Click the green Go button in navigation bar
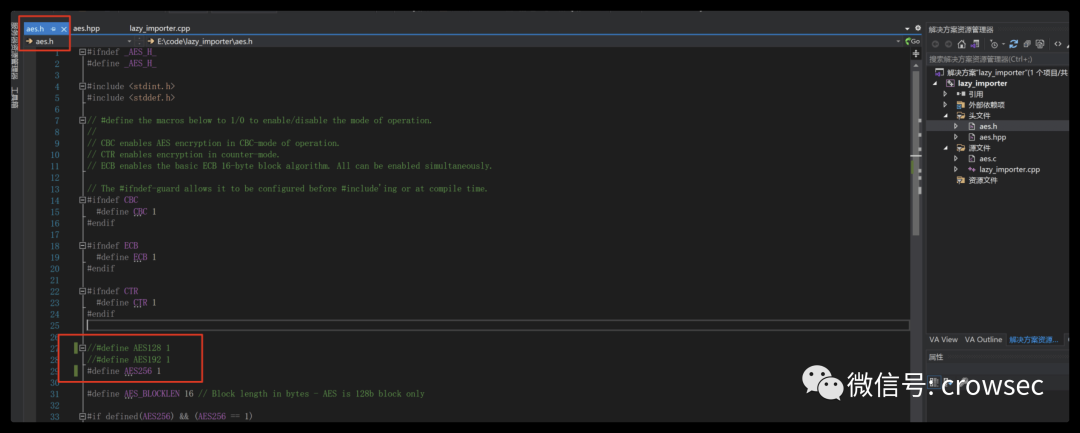The image size is (1080, 433). pos(913,41)
